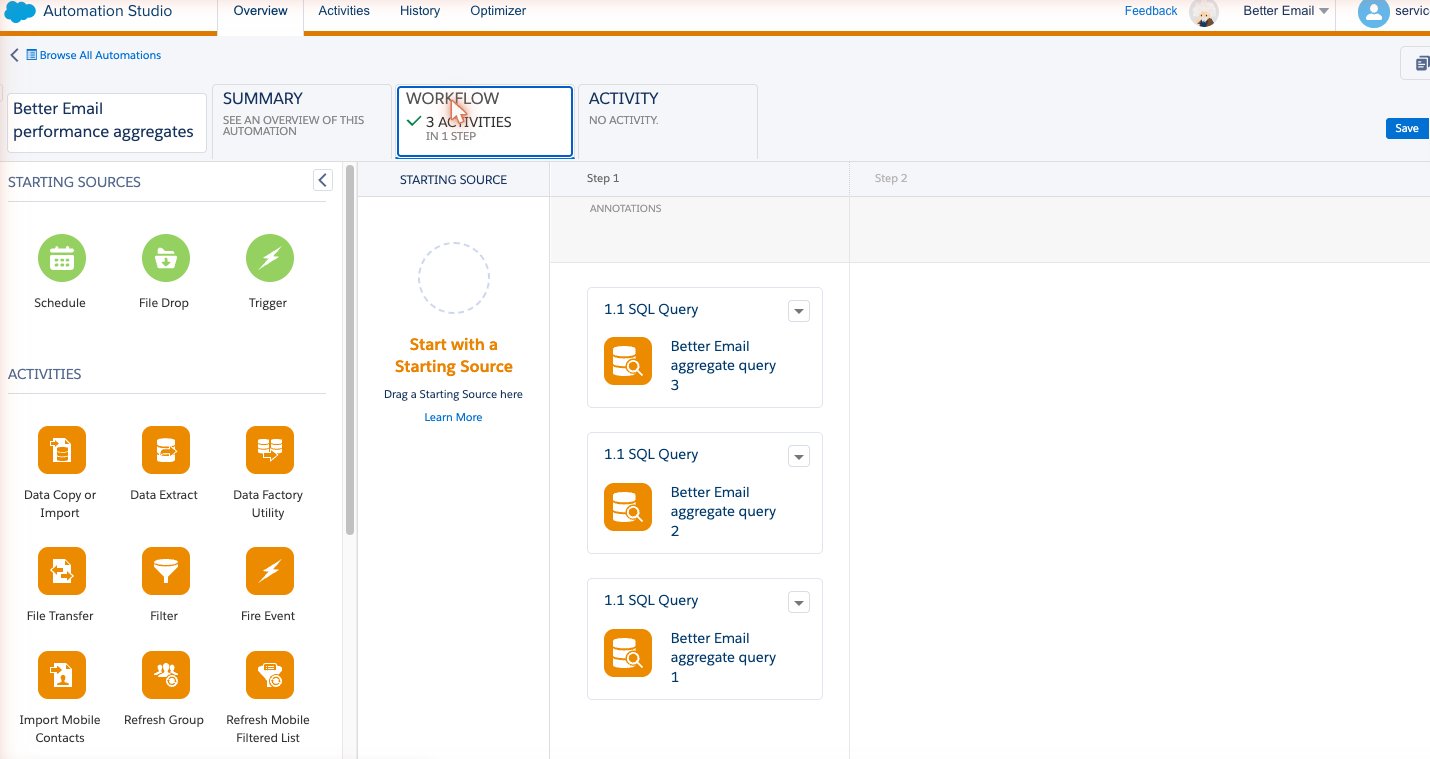Collapse the left sources panel with chevron
Screen dimensions: 1430x759
click(x=323, y=180)
